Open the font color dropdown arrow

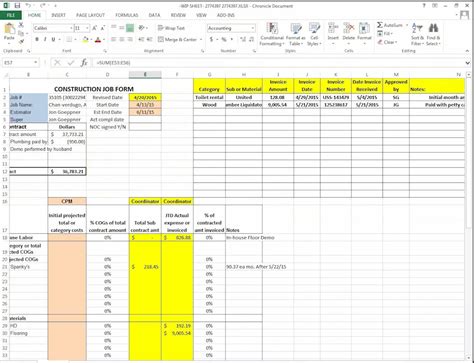pos(104,40)
